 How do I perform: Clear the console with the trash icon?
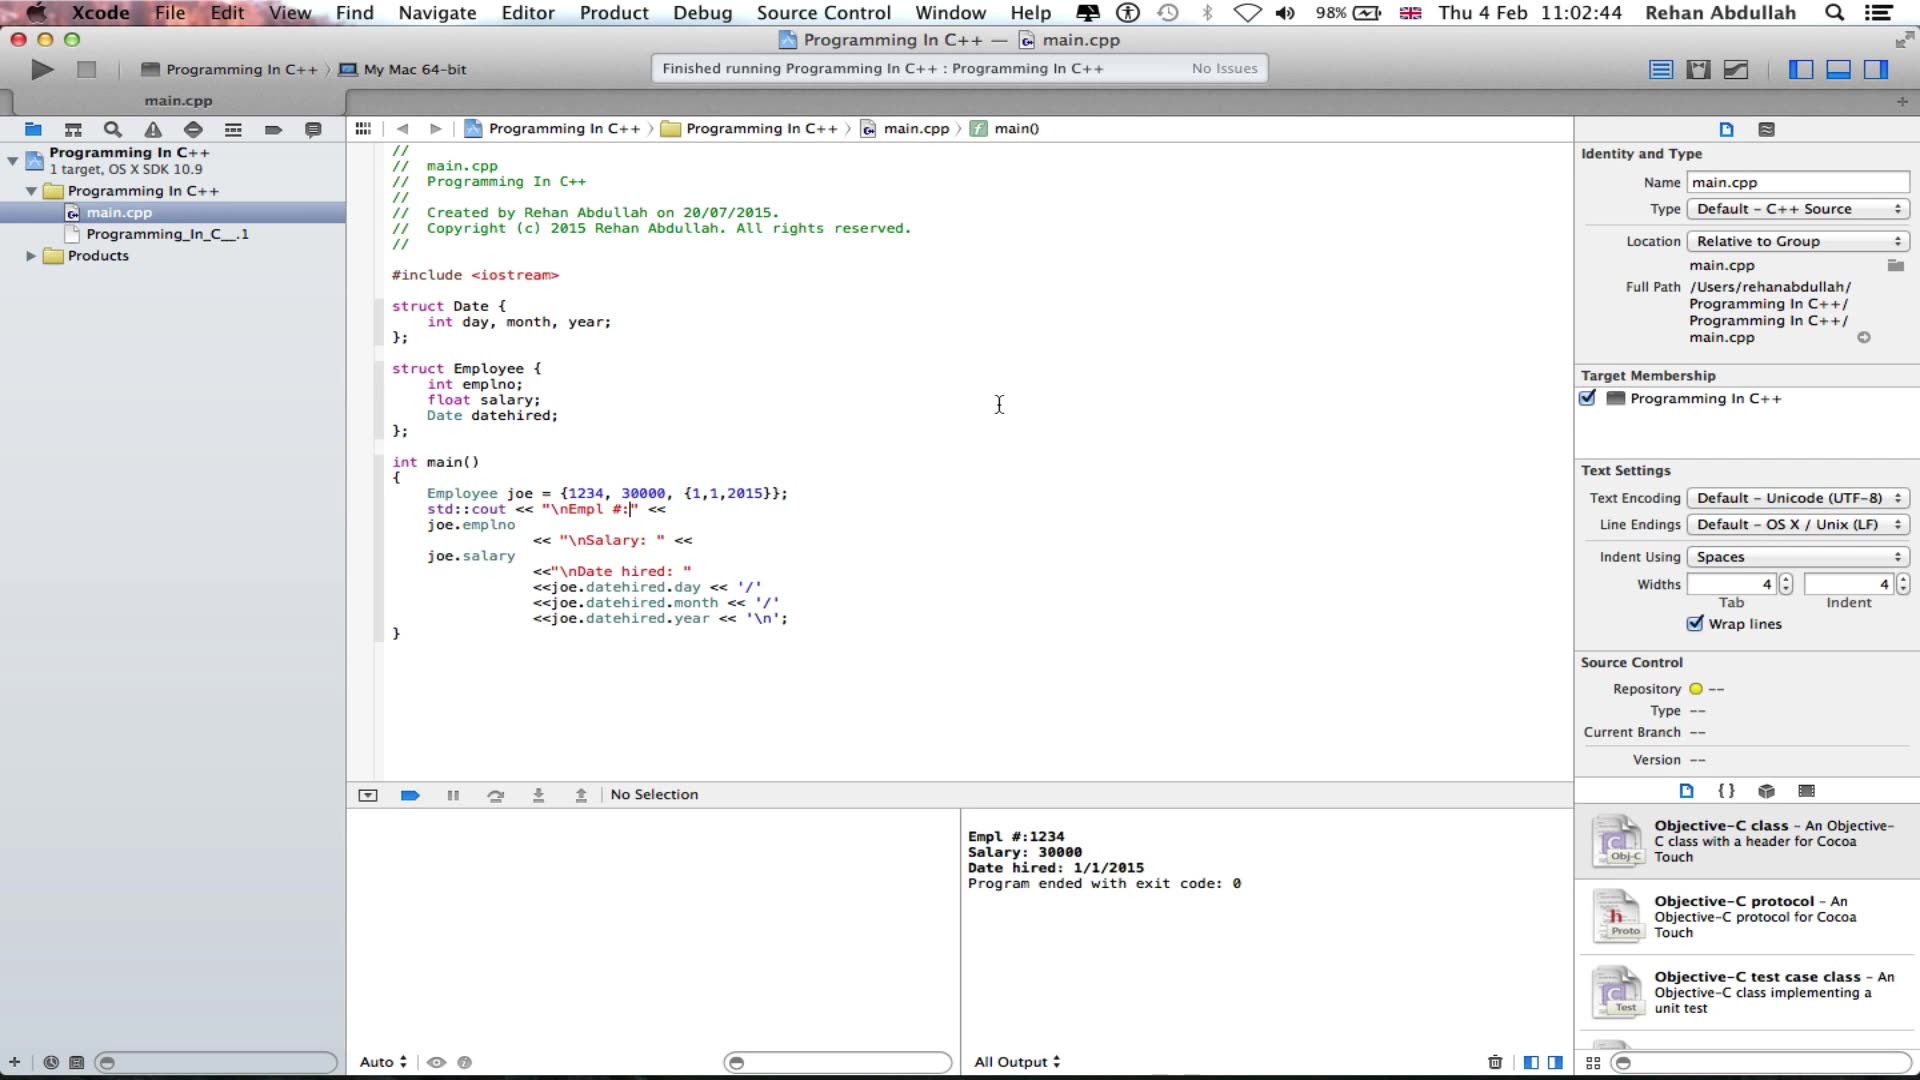[1495, 1062]
